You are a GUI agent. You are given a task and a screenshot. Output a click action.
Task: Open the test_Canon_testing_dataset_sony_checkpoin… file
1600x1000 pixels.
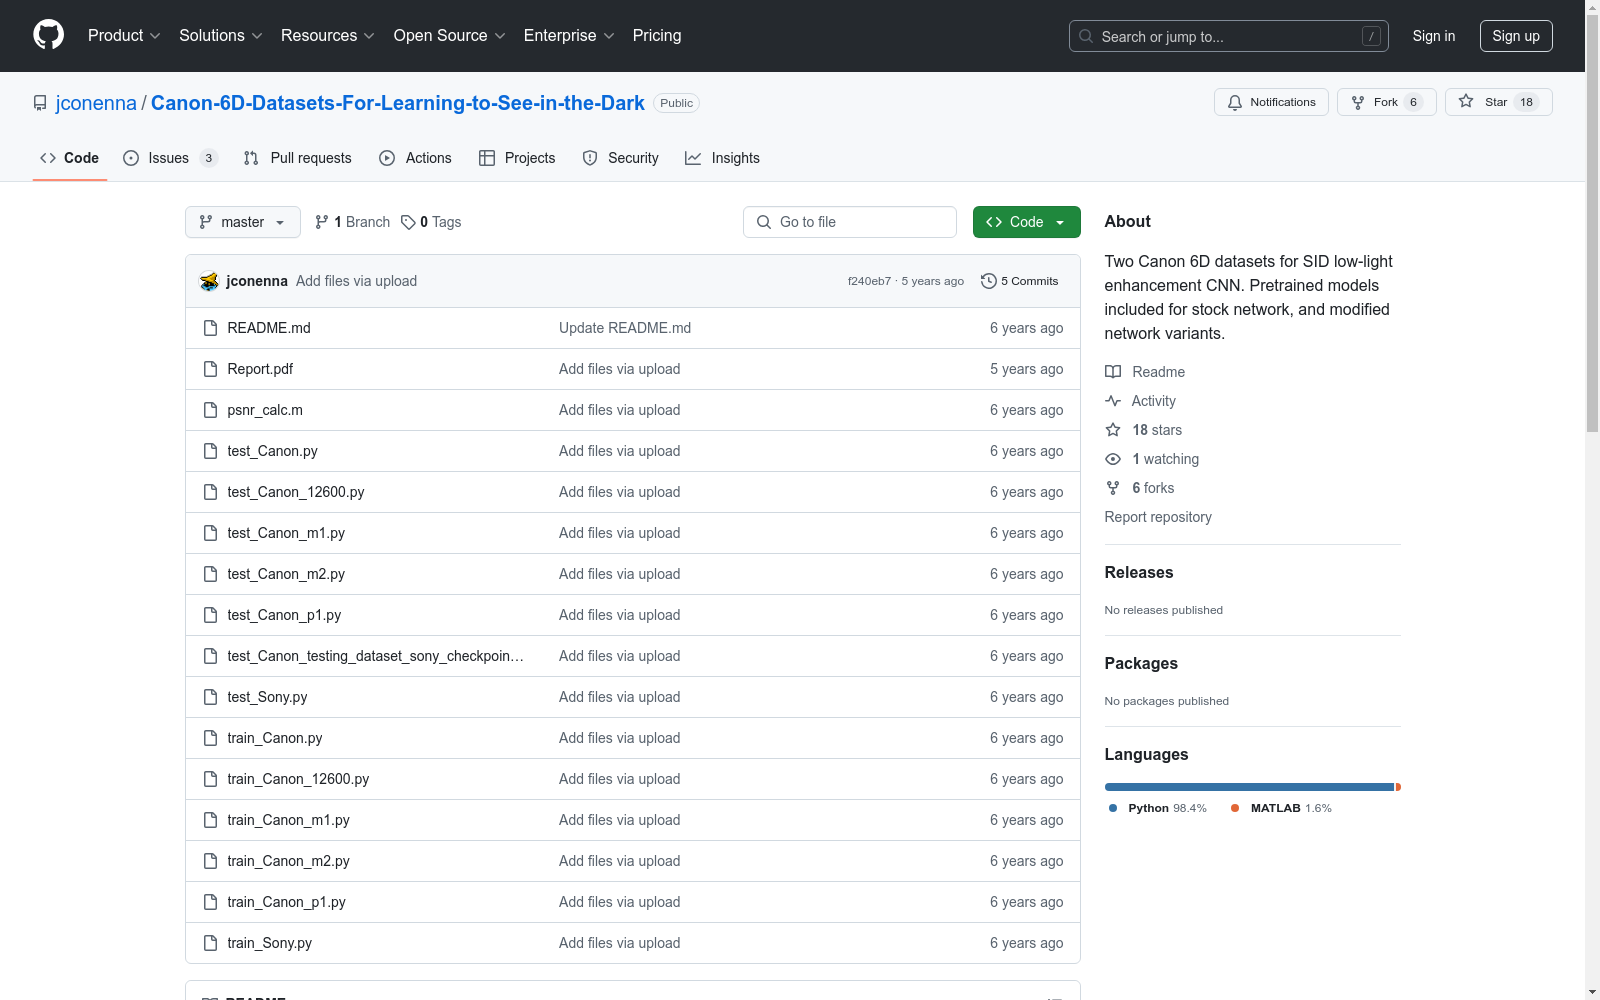pyautogui.click(x=376, y=656)
